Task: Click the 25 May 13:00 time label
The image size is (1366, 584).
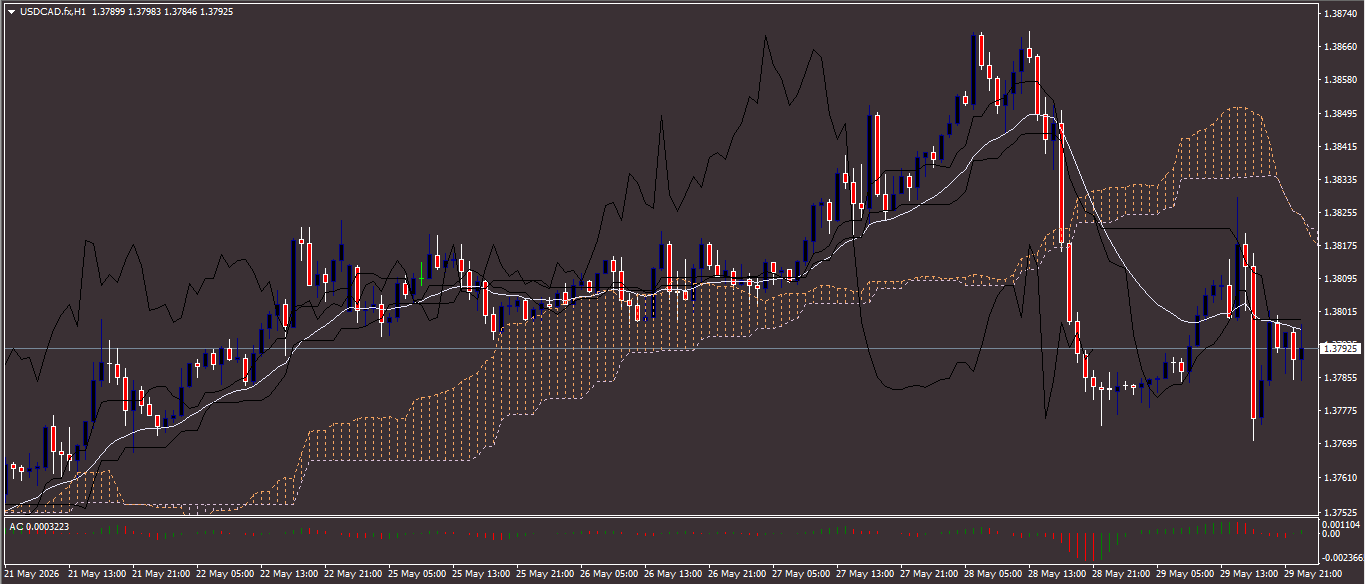Action: click(x=481, y=575)
